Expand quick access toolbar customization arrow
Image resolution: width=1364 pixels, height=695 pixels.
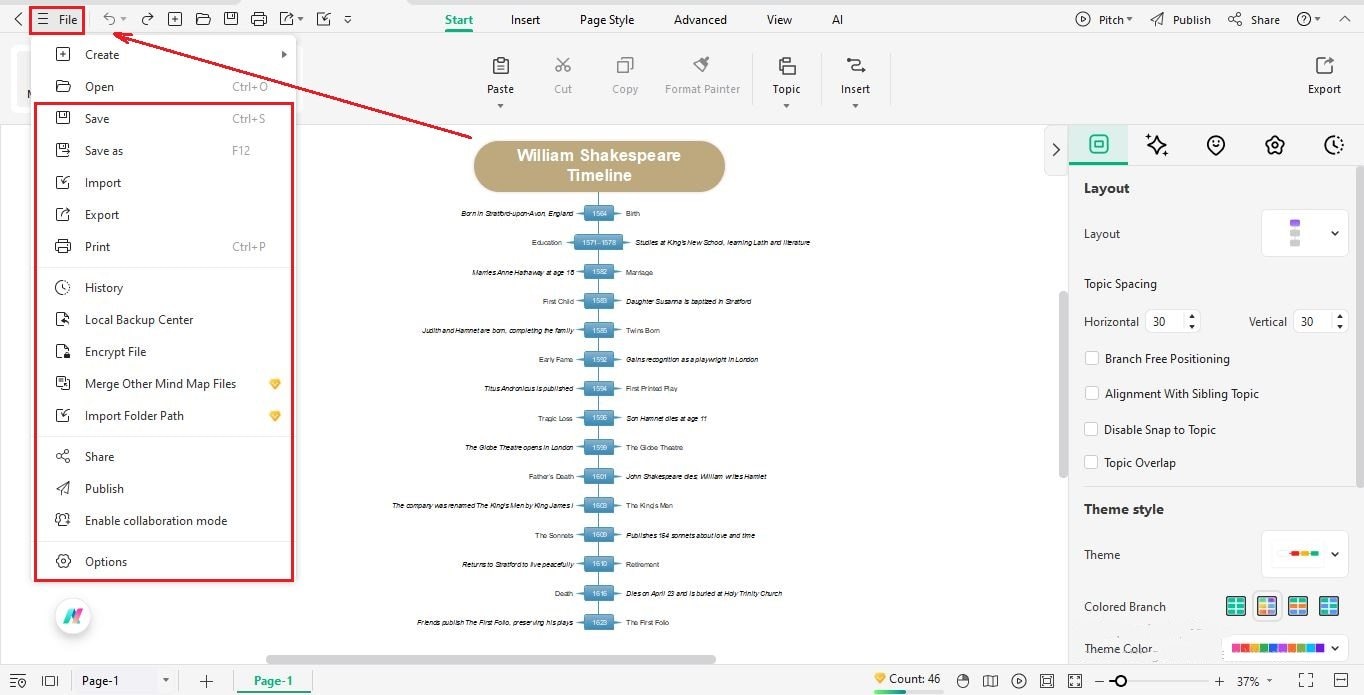coord(347,19)
